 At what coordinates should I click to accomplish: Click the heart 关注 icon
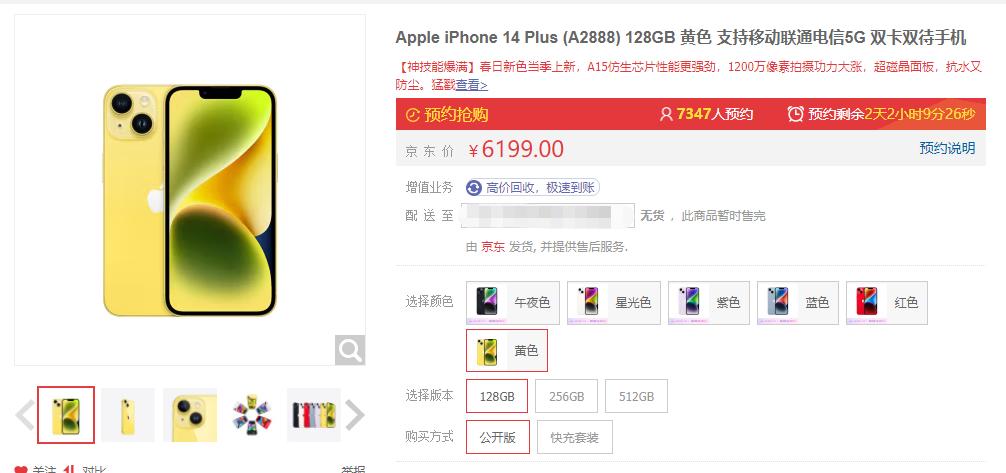pyautogui.click(x=21, y=470)
